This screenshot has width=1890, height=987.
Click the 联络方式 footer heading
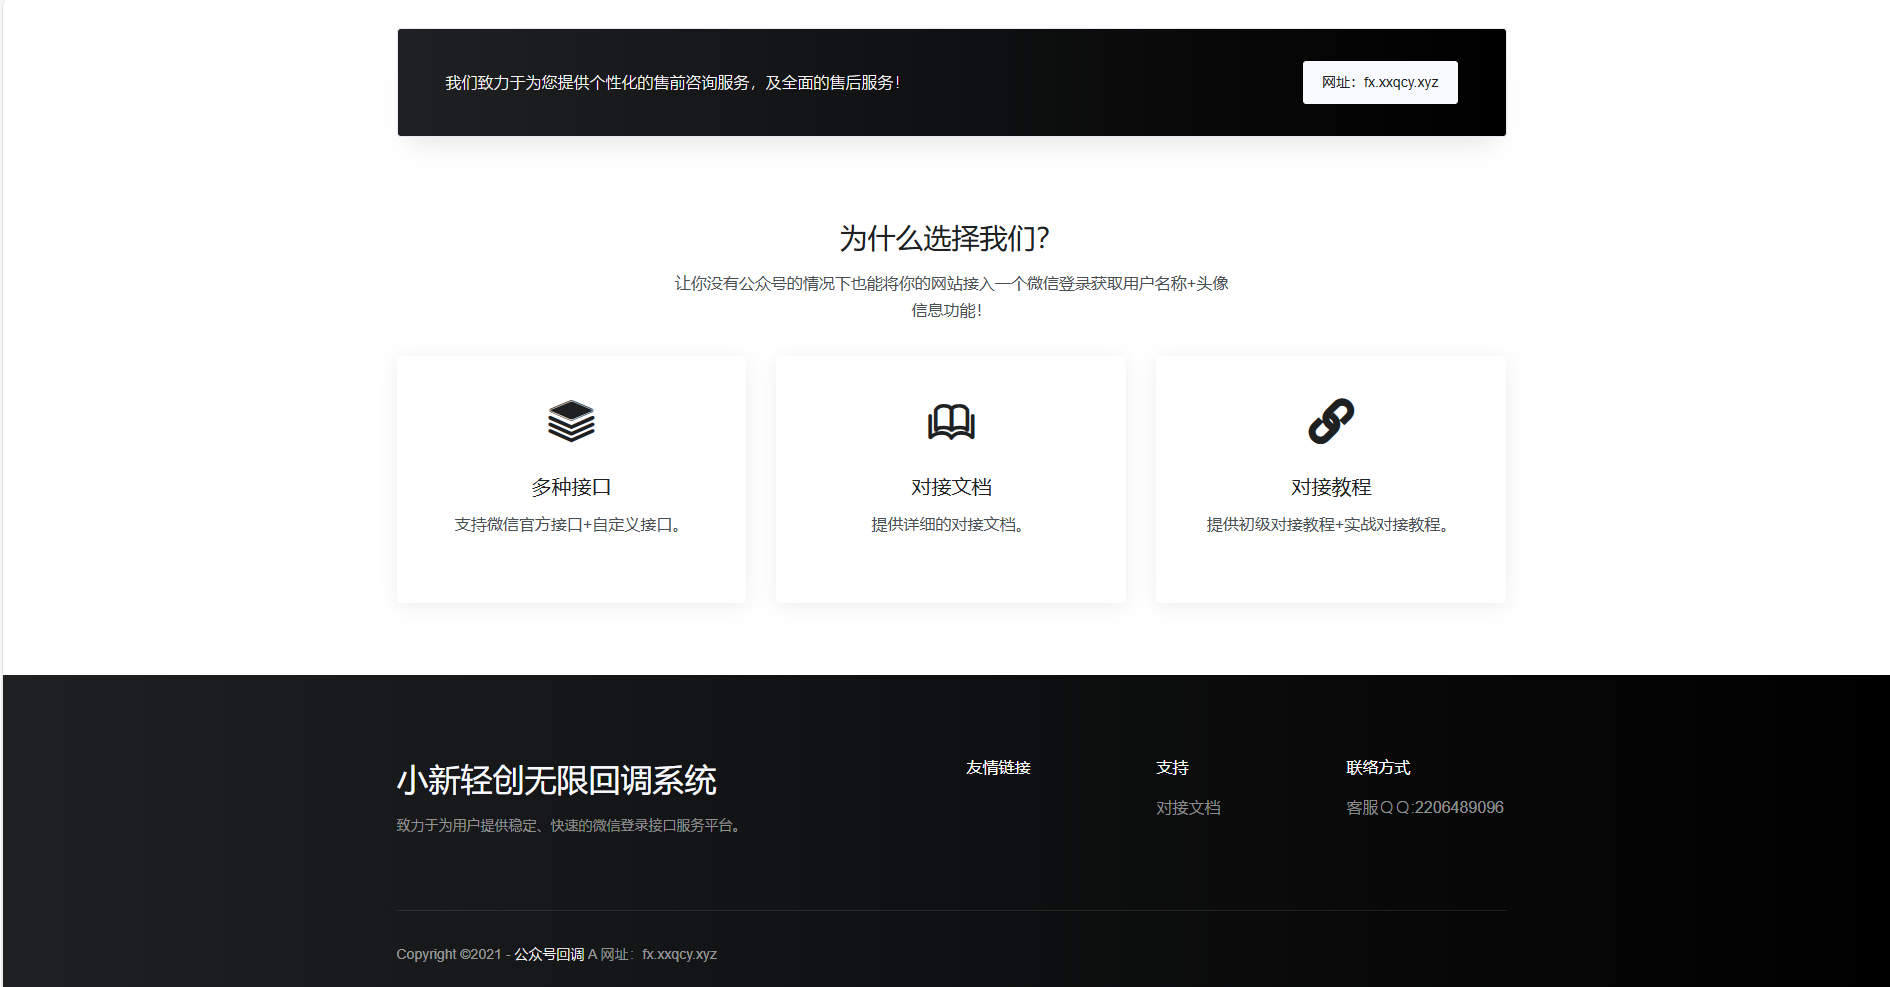(1378, 767)
